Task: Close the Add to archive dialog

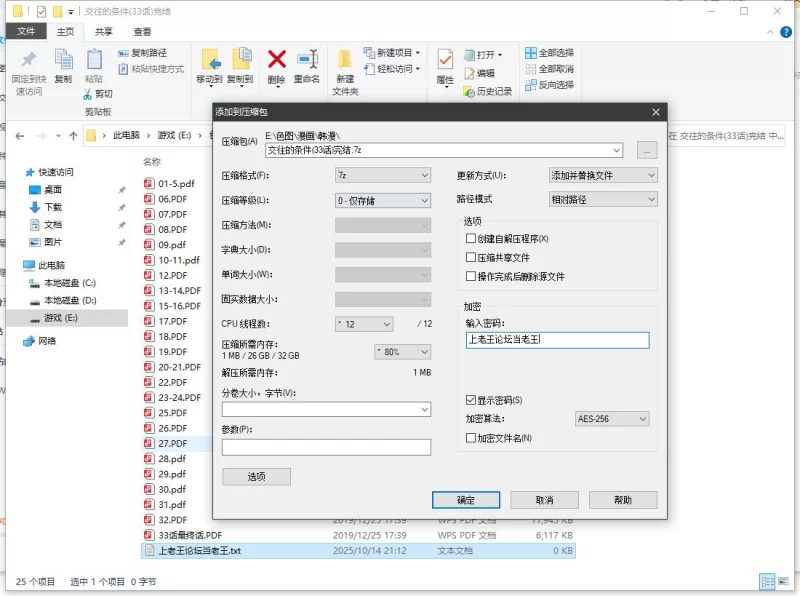Action: (x=656, y=112)
